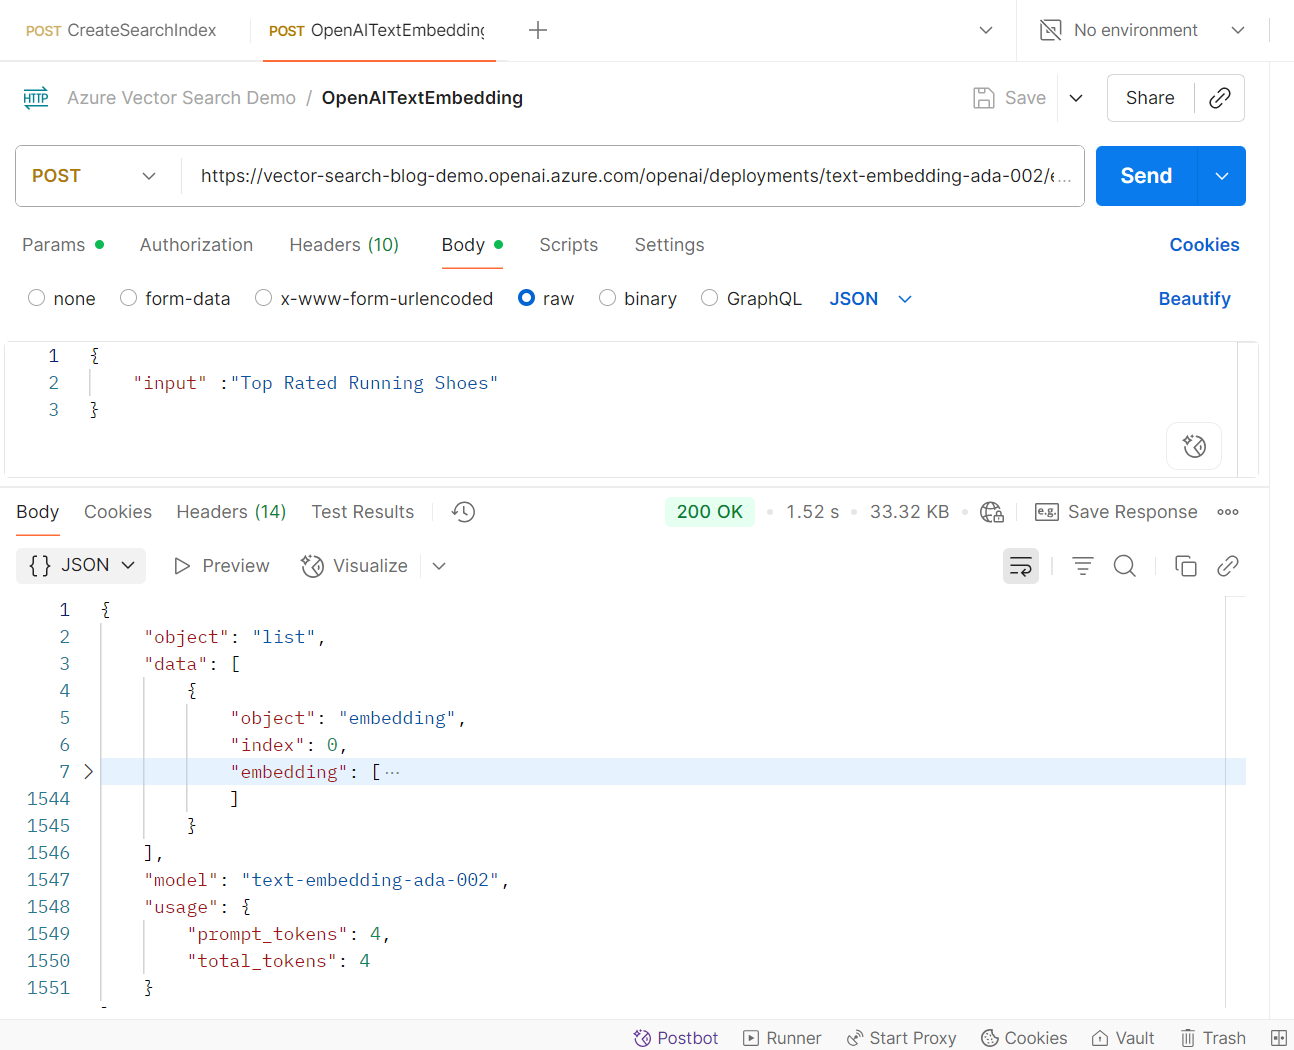Open Cookies from the status bar
The width and height of the screenshot is (1294, 1050).
point(1024,1038)
